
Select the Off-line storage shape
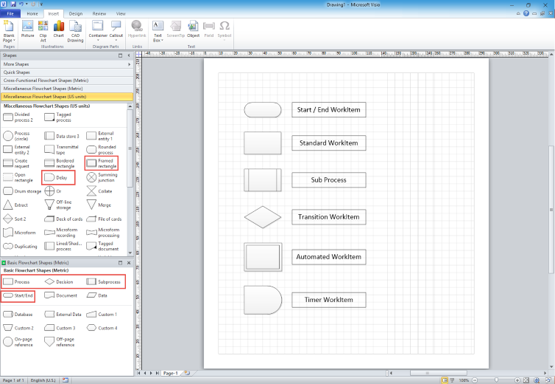coord(59,205)
